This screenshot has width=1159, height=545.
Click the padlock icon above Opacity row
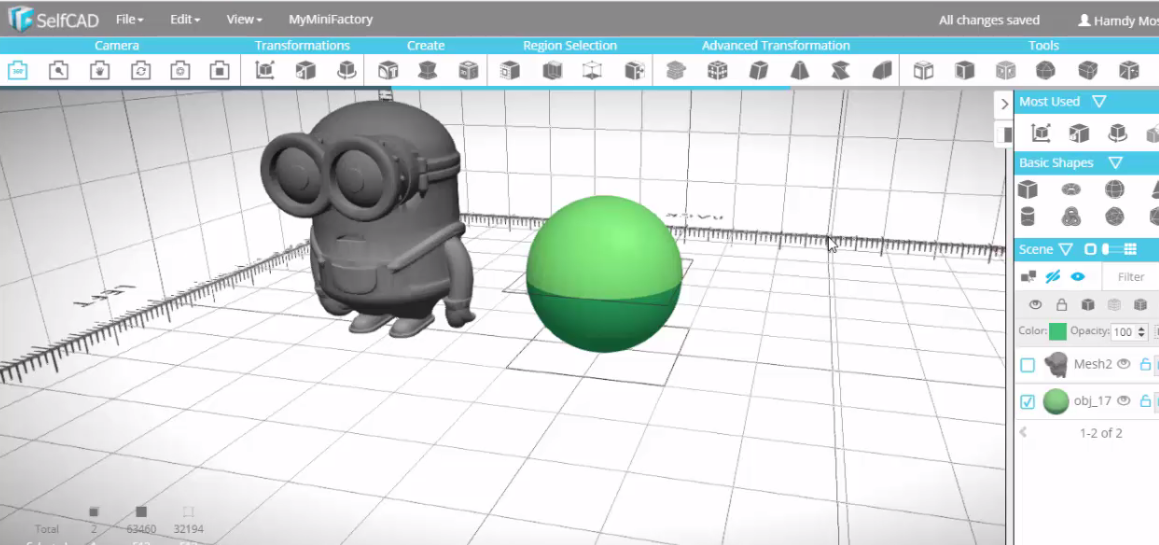[1061, 305]
